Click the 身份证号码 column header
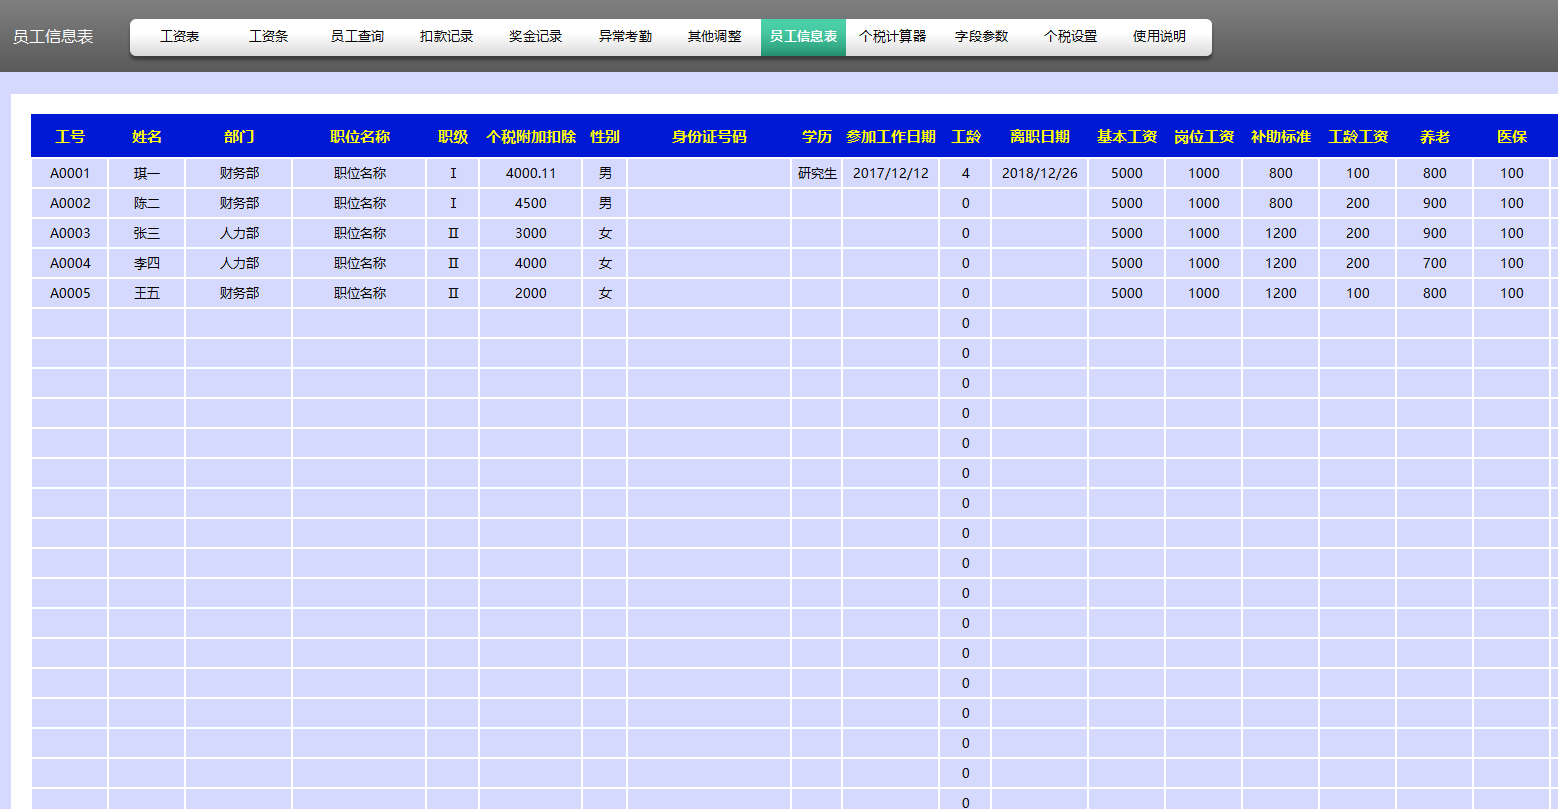 709,137
